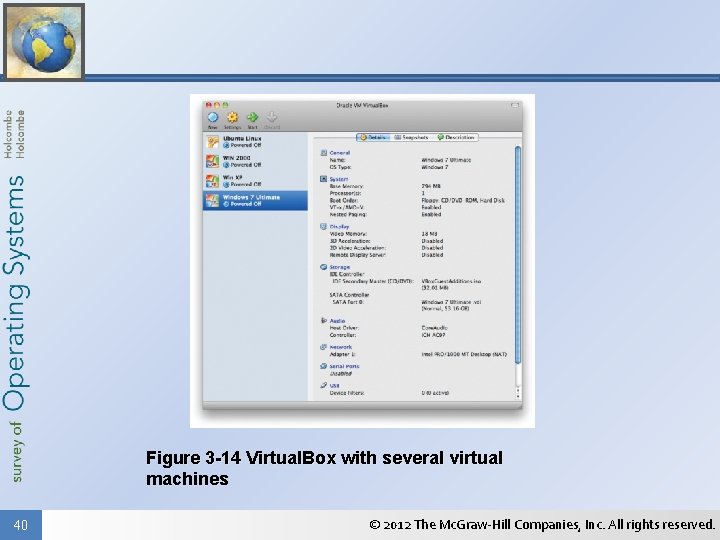The height and width of the screenshot is (540, 720).
Task: Click the red close window button
Action: pyautogui.click(x=208, y=105)
